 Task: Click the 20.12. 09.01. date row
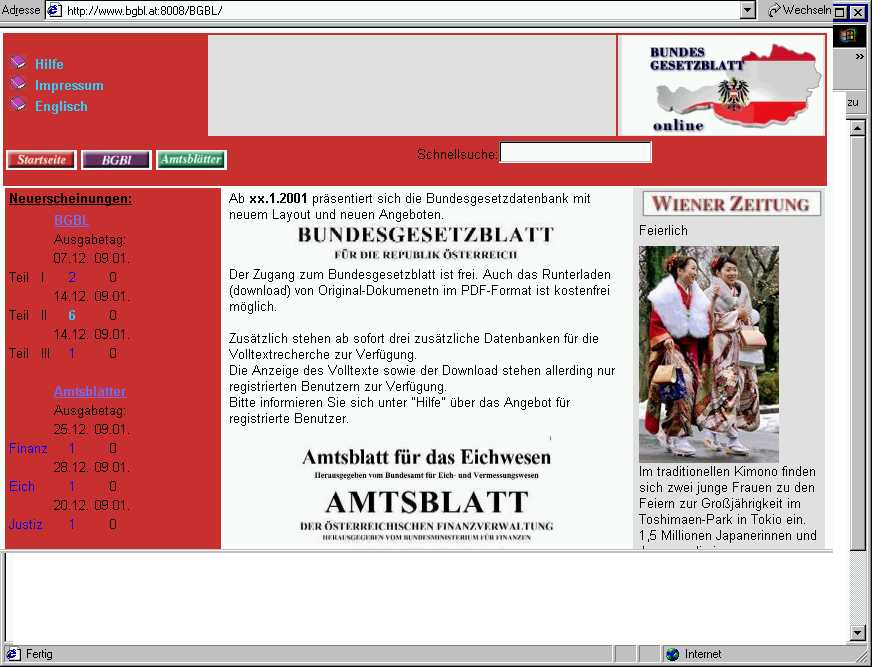pos(91,506)
